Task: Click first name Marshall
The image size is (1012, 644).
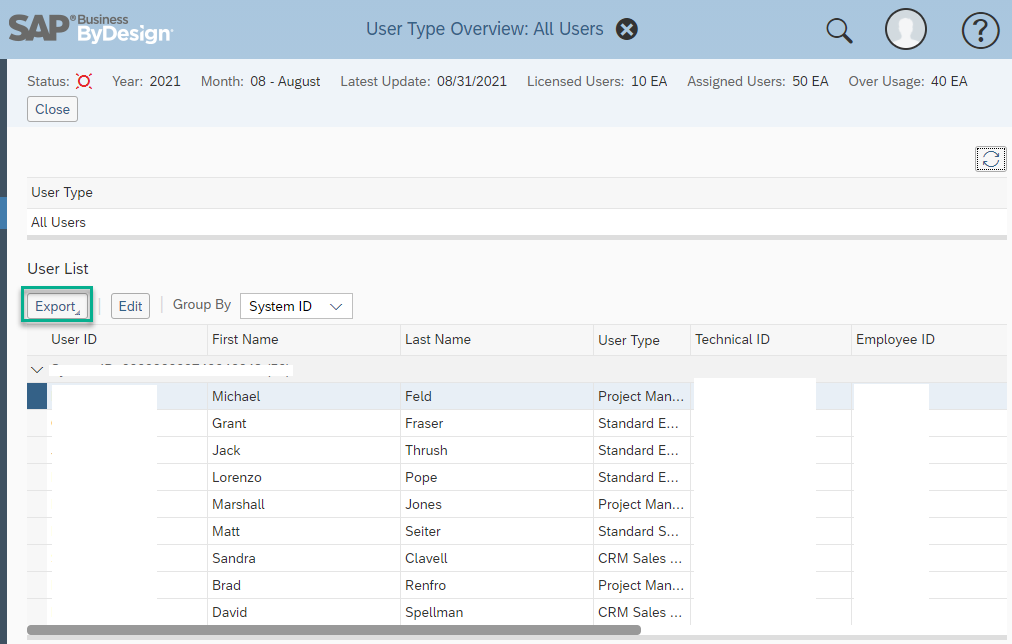Action: tap(238, 505)
